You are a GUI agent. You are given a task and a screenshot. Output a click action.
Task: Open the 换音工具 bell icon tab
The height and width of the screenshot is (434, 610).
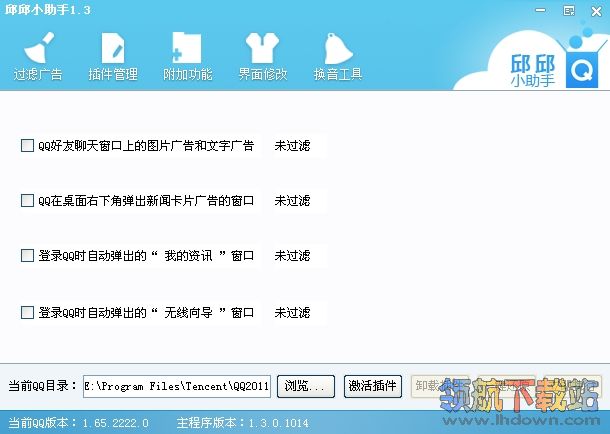click(x=338, y=57)
